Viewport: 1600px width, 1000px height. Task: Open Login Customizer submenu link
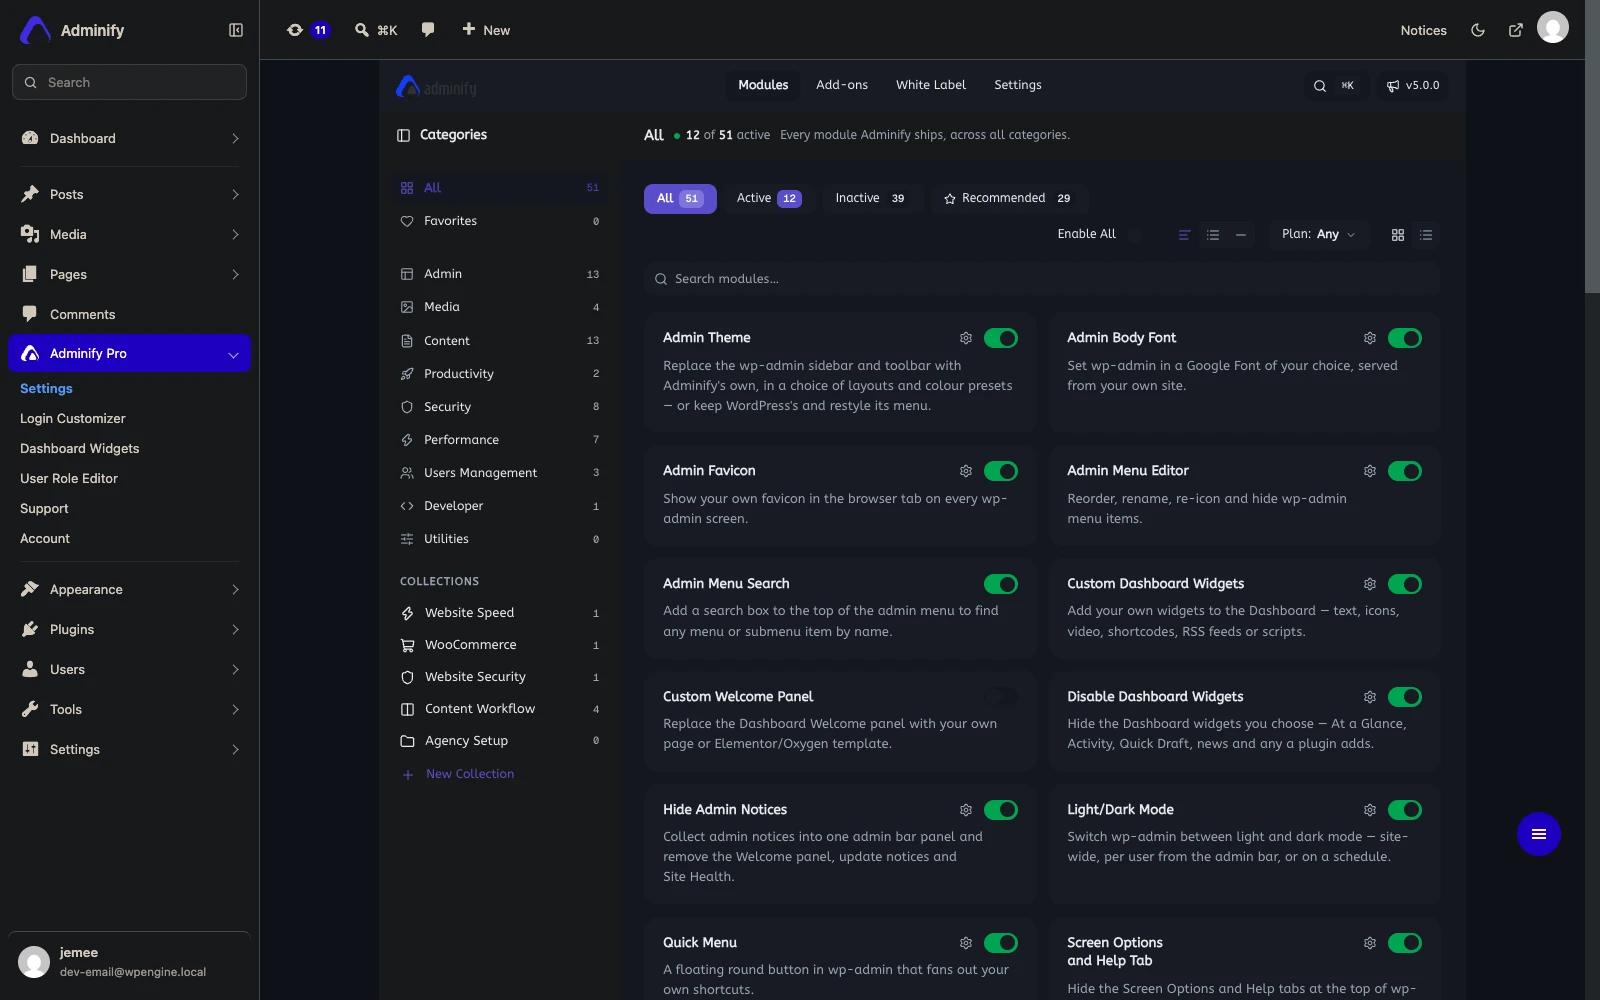[73, 419]
